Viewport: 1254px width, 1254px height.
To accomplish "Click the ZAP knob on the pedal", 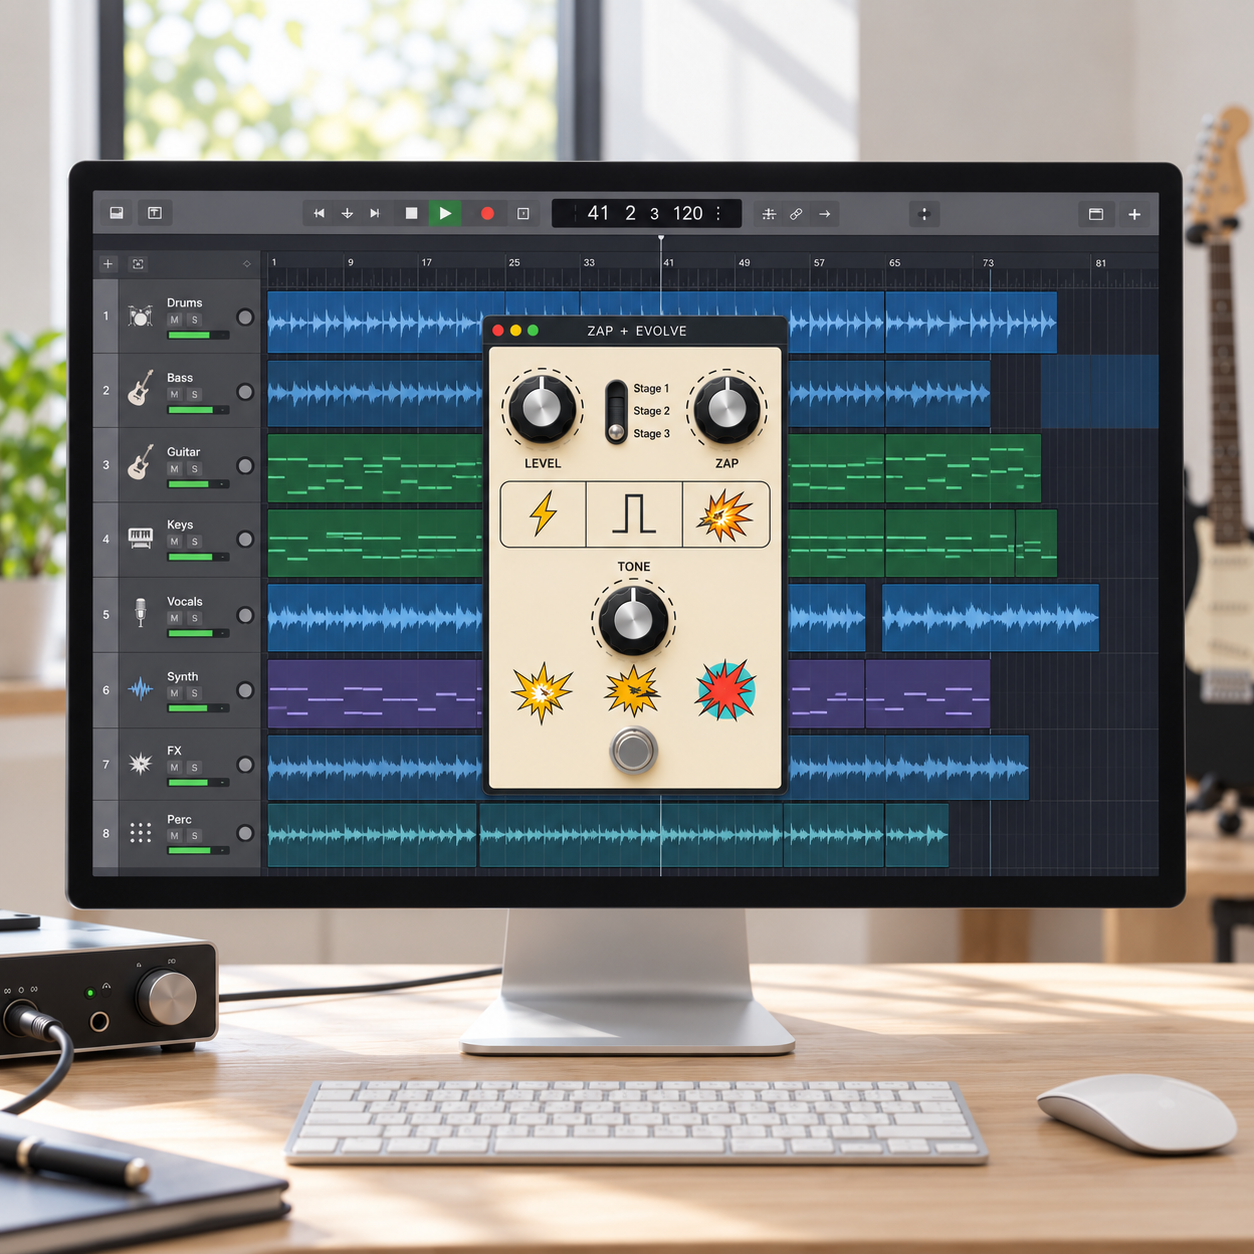I will (727, 408).
